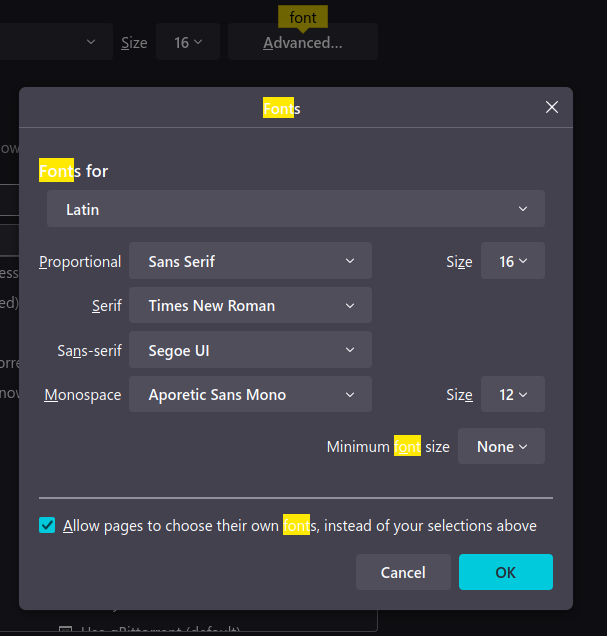Viewport: 607px width, 636px height.
Task: Confirm with the OK button
Action: (506, 572)
